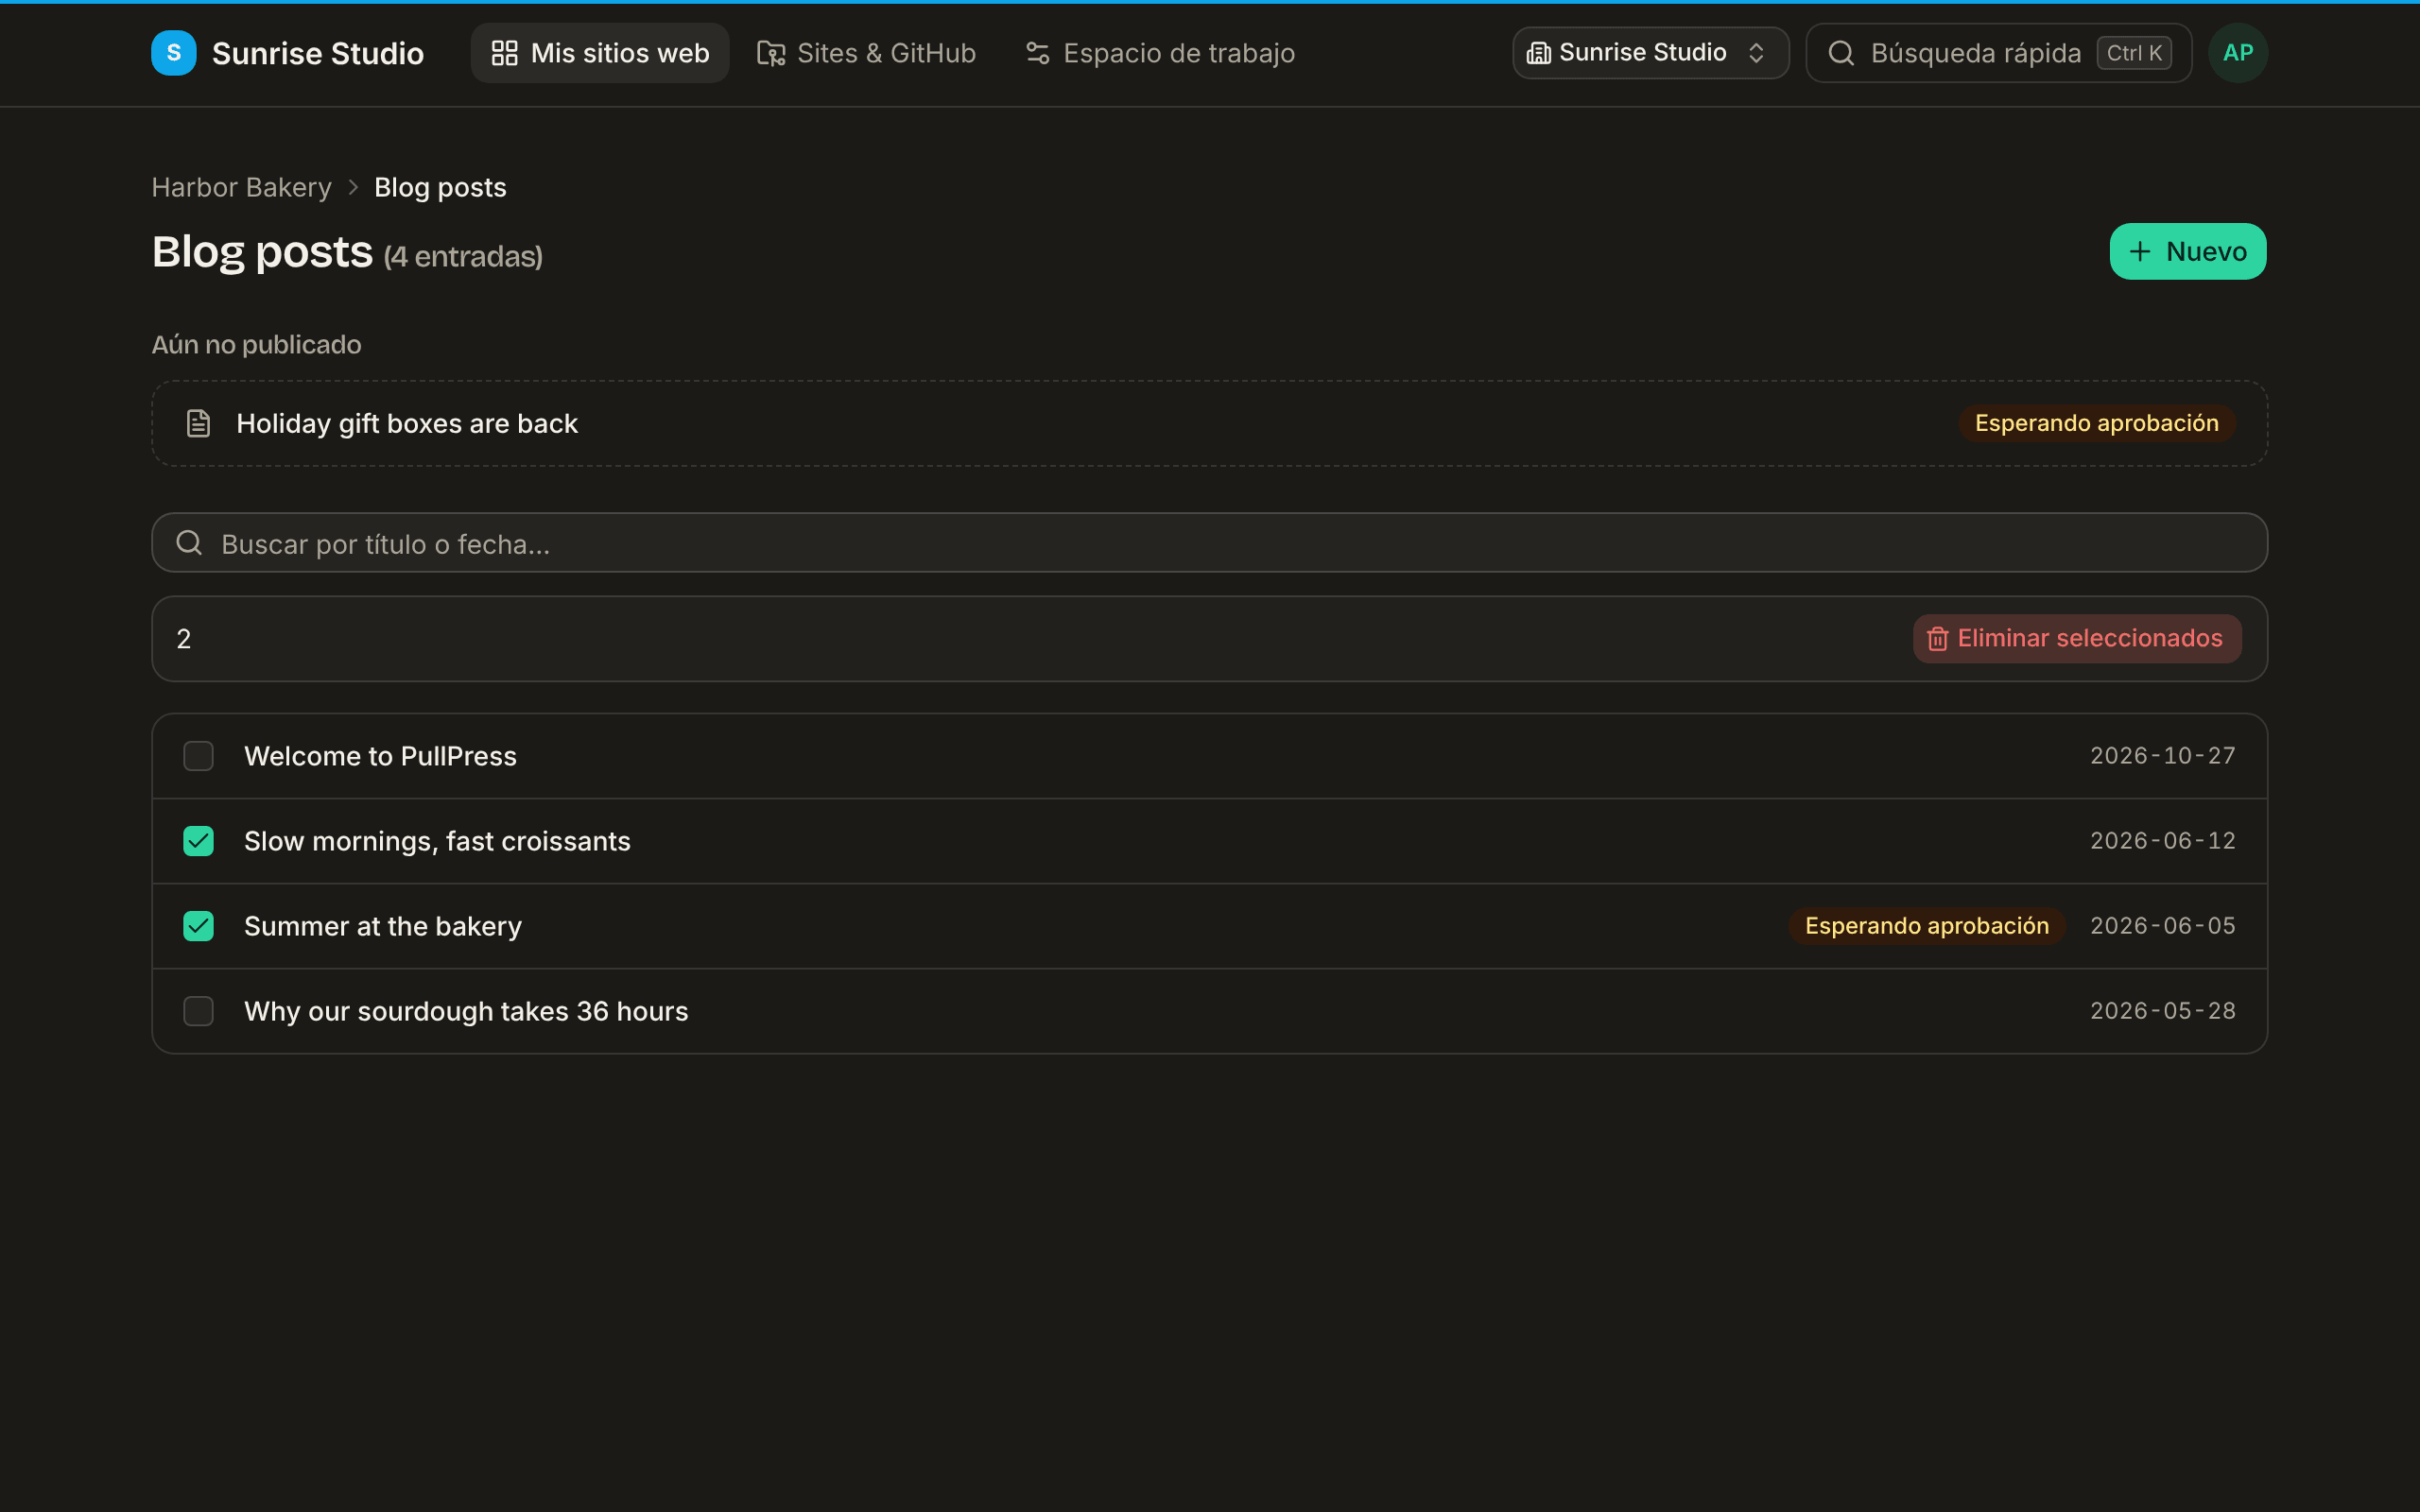This screenshot has height=1512, width=2420.
Task: Click the Esperando aprobación badge on Holiday gift boxes
Action: click(x=2096, y=423)
